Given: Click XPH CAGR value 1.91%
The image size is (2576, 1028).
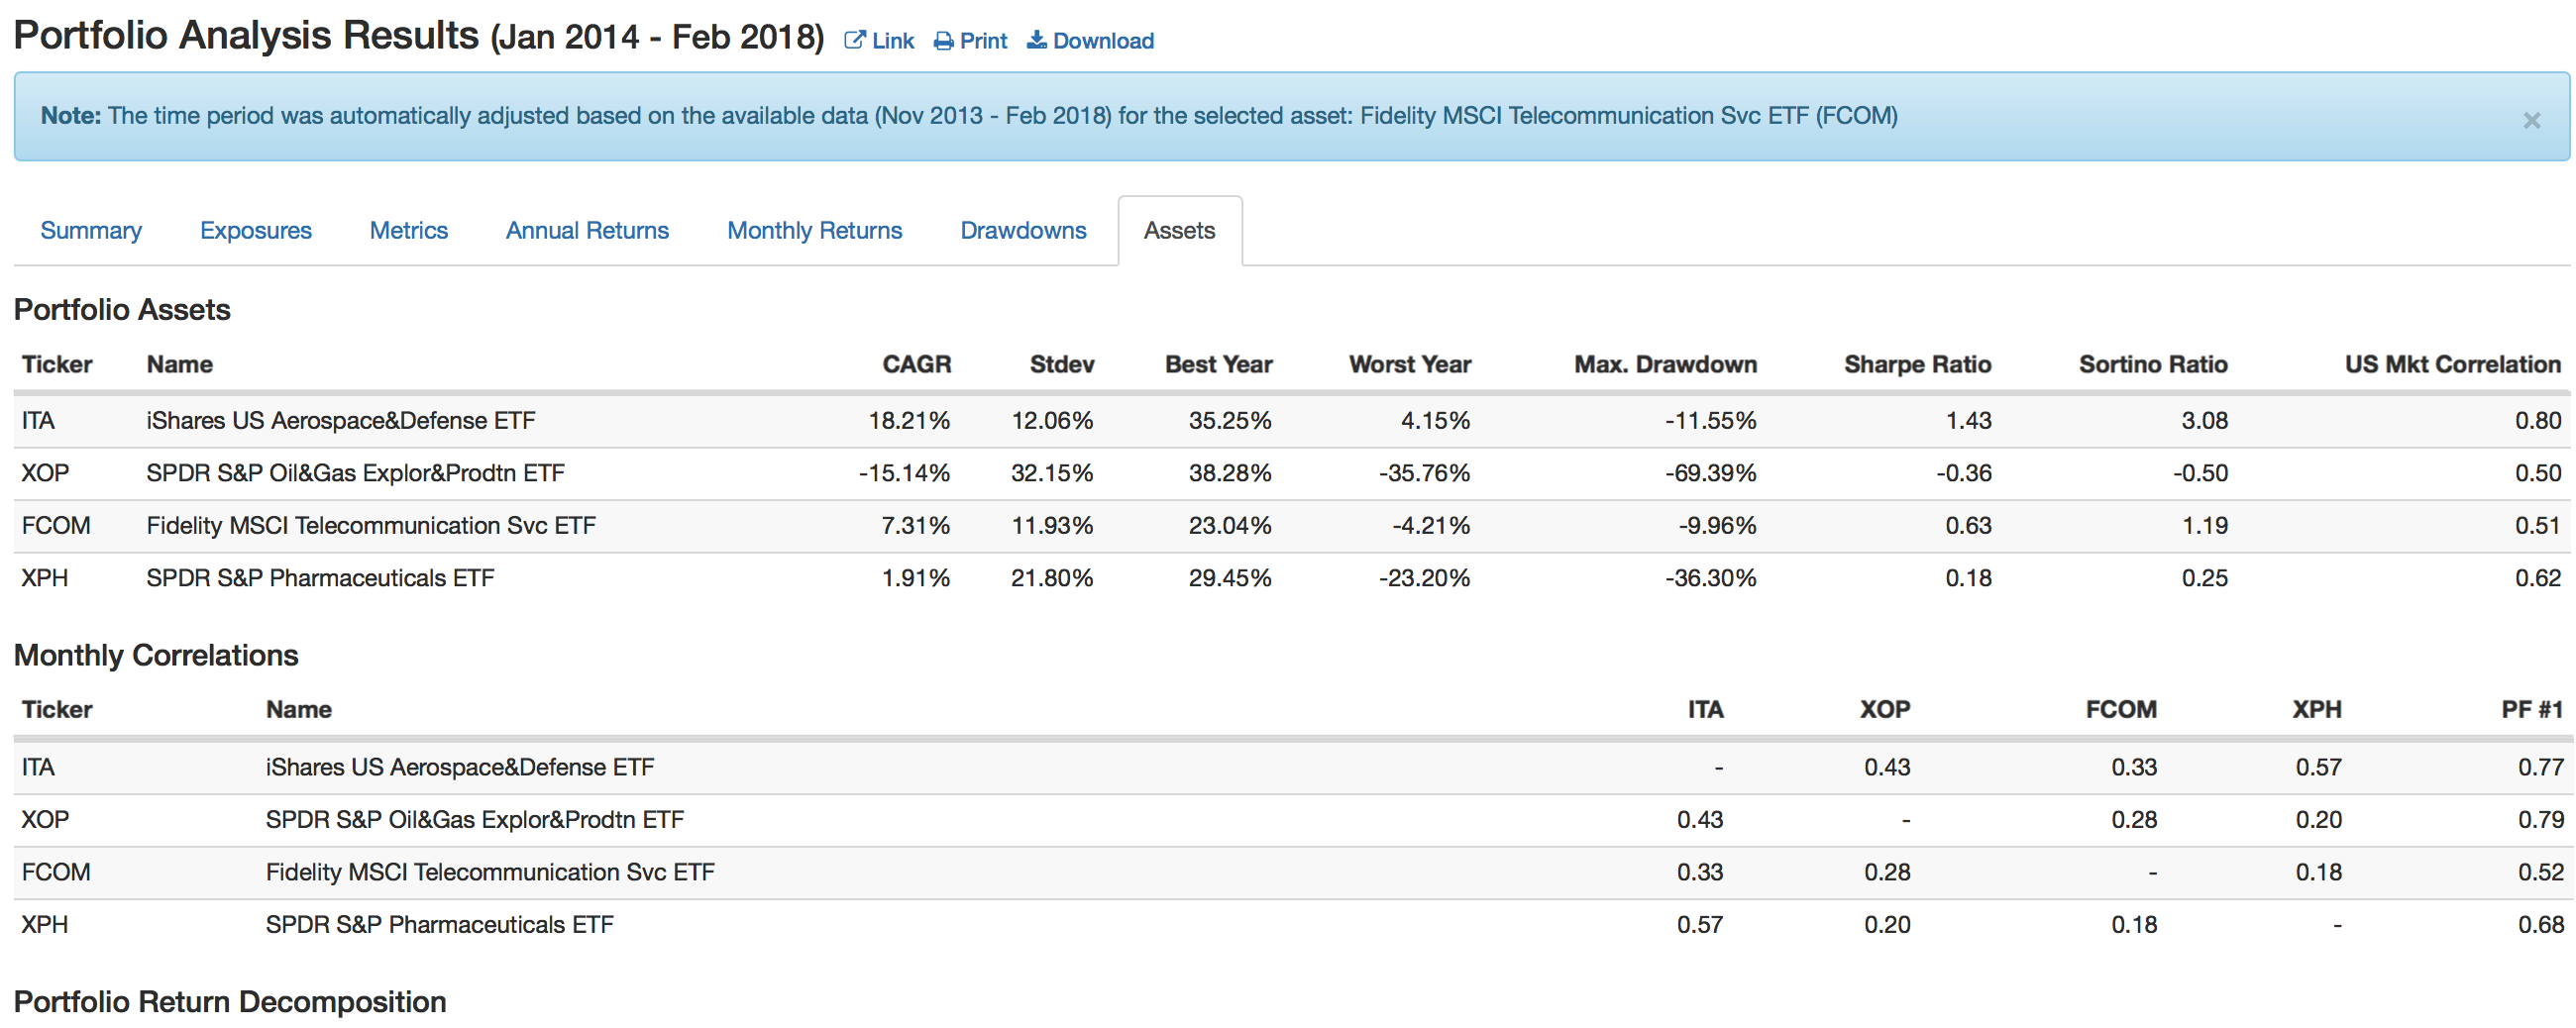Looking at the screenshot, I should click(x=915, y=577).
